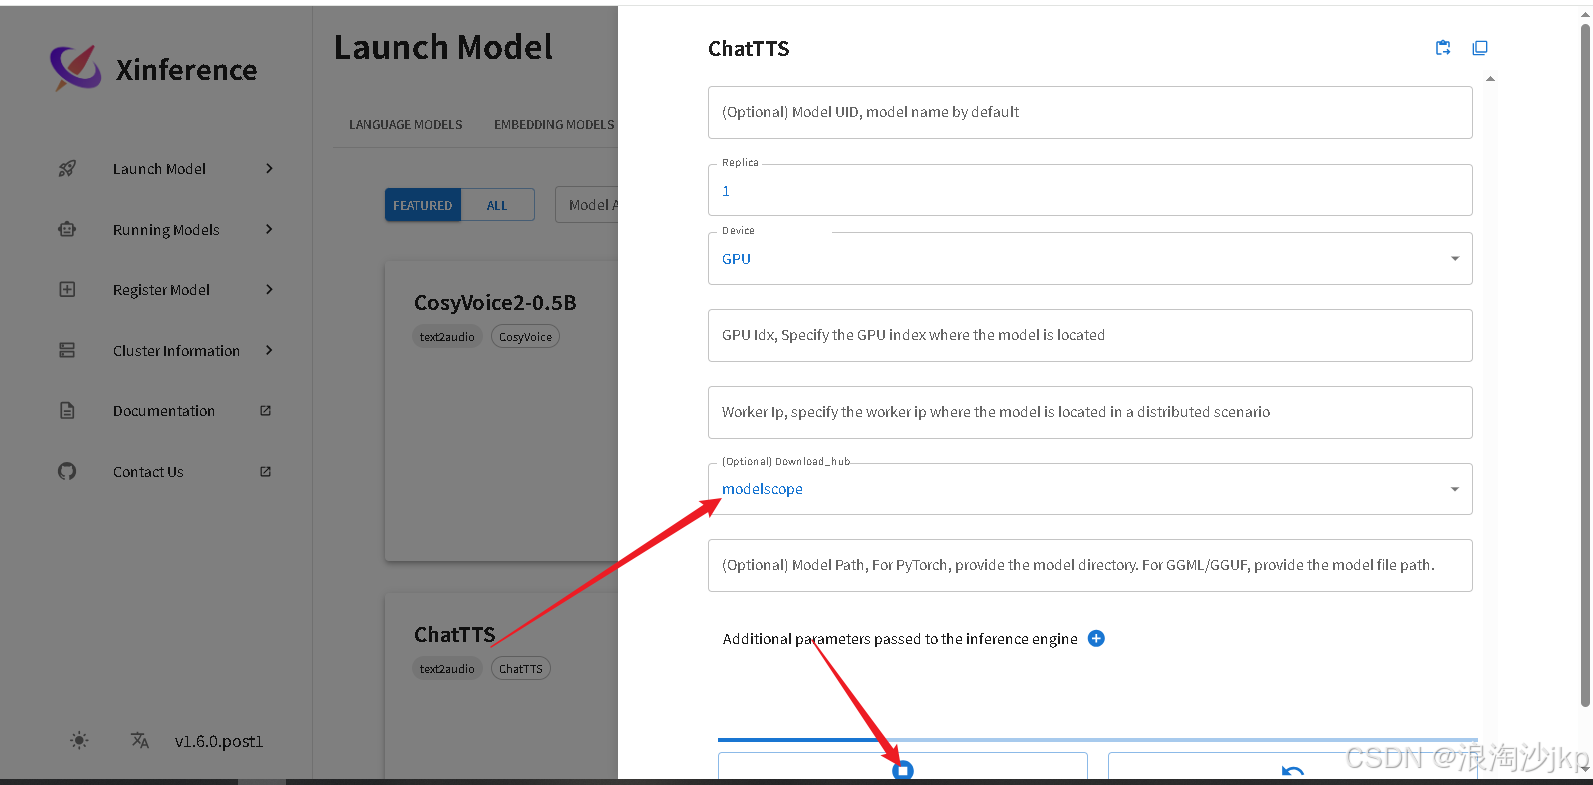Expand the Launch Model sidebar chevron
Viewport: 1593px width, 785px height.
point(269,168)
